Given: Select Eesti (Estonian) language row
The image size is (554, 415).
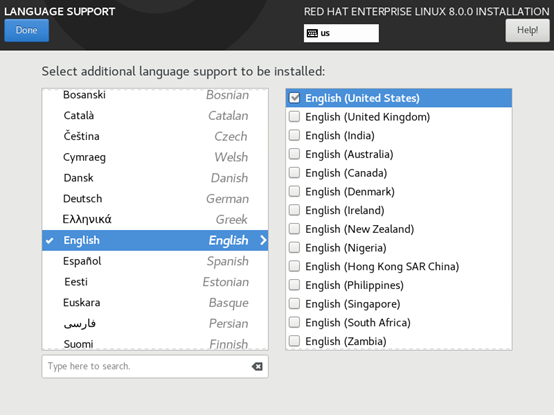Looking at the screenshot, I should pyautogui.click(x=155, y=282).
